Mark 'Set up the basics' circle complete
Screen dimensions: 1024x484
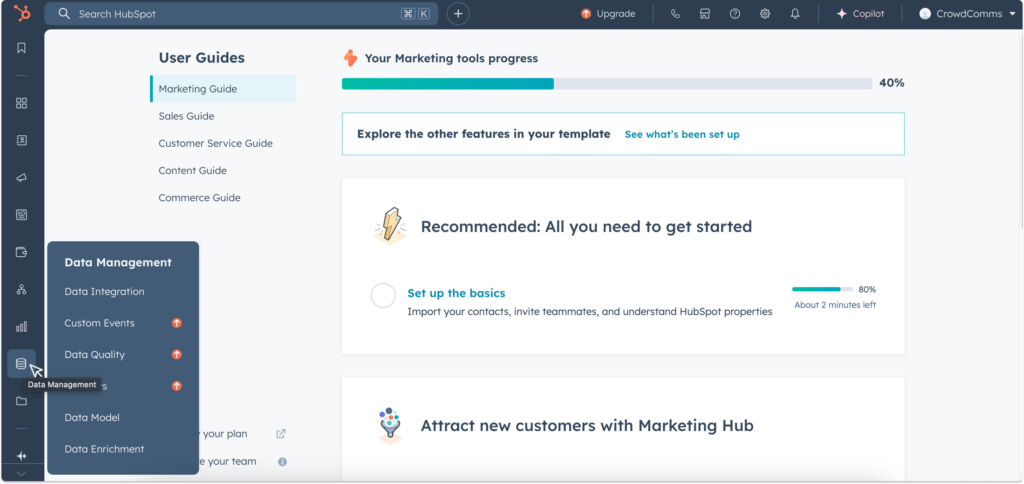click(x=383, y=296)
